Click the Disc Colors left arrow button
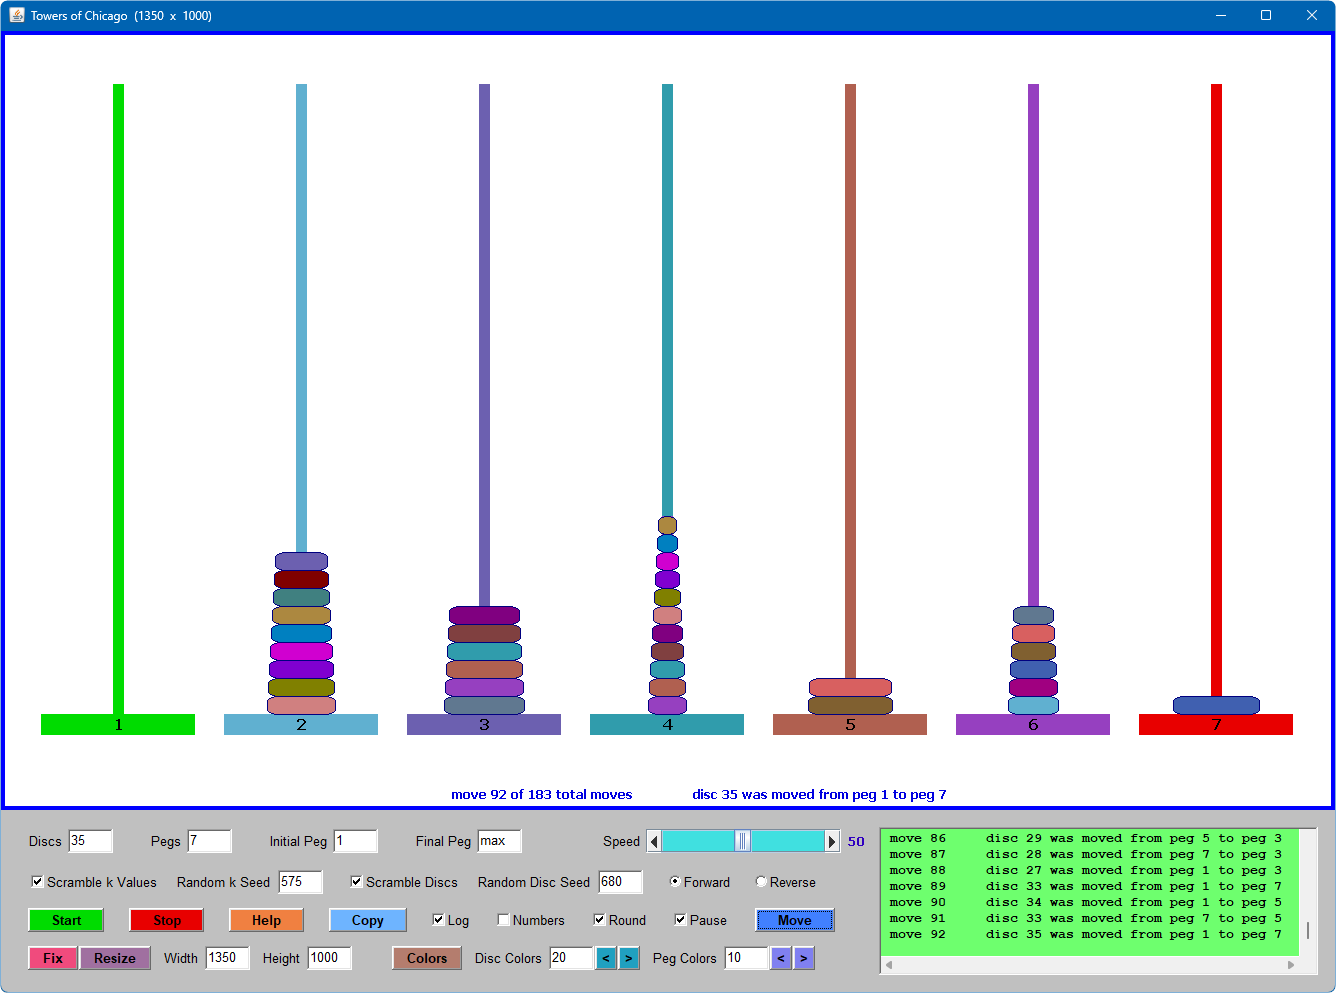The height and width of the screenshot is (993, 1336). pyautogui.click(x=606, y=958)
